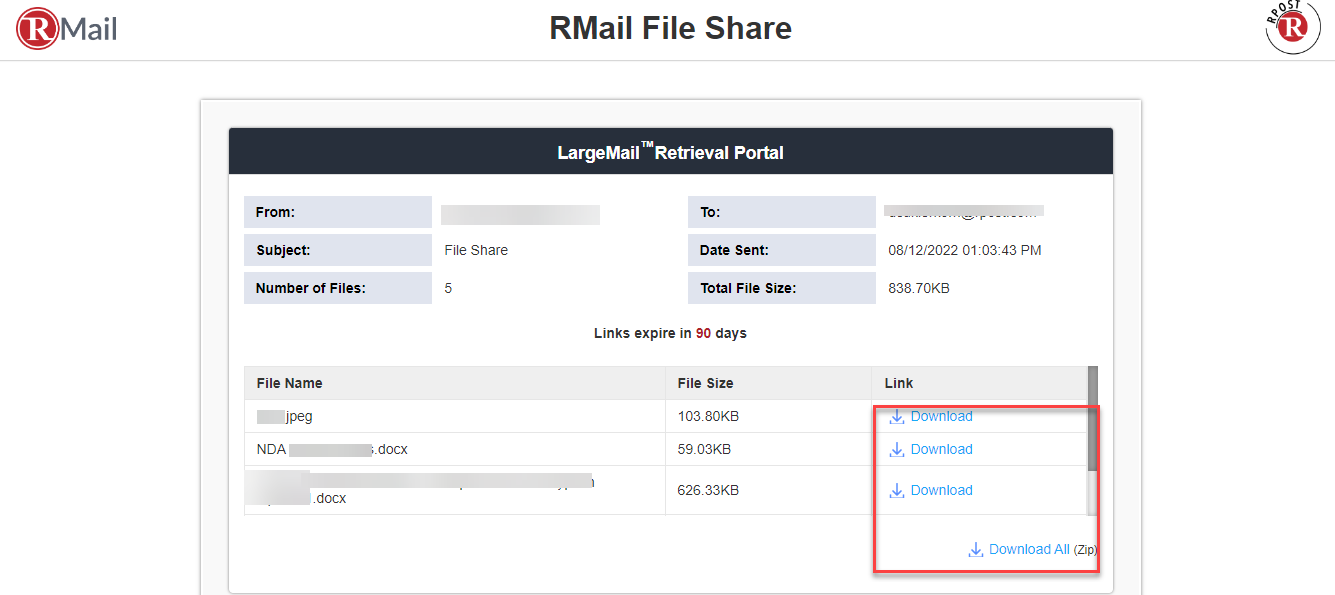Click the Total File Size value 838.70KB
The width and height of the screenshot is (1335, 595).
[919, 288]
